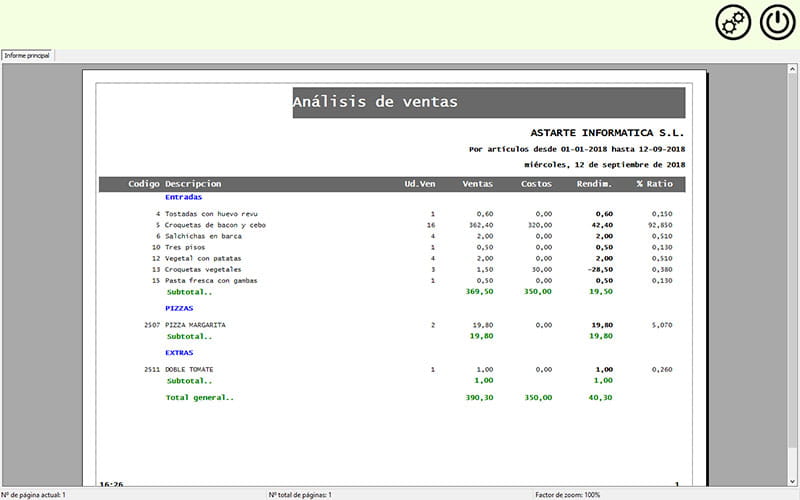The image size is (800, 500).
Task: Select the % Ratio column header
Action: [x=654, y=184]
